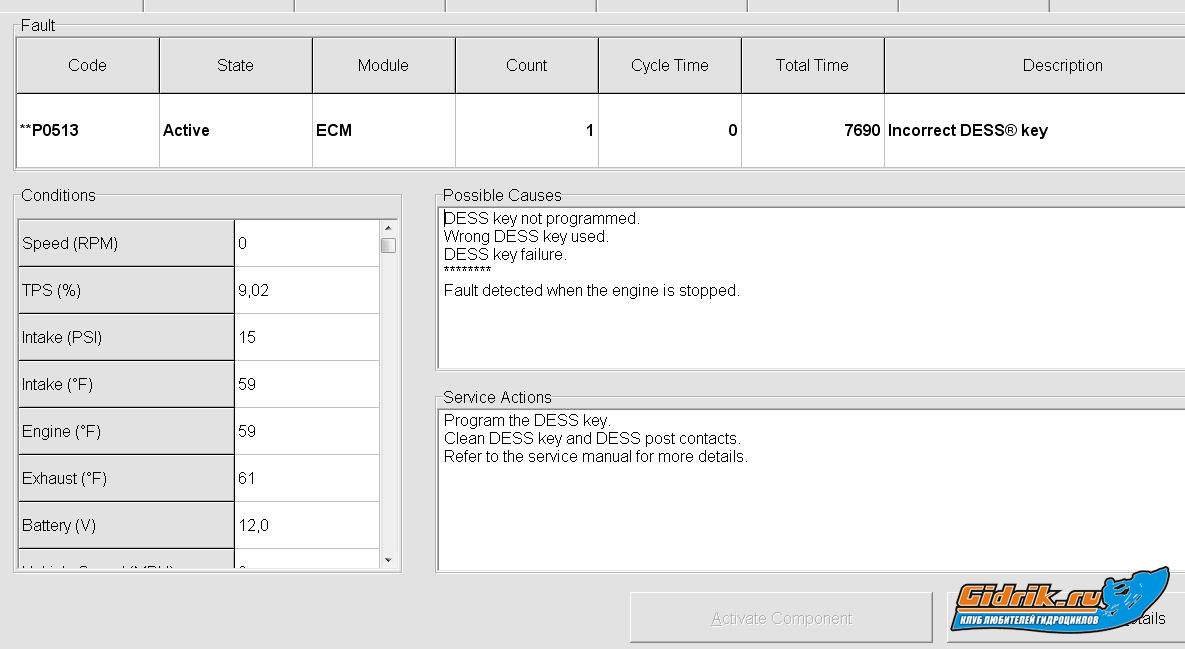Click the Count column header
Screen dimensions: 1185x649
point(526,66)
